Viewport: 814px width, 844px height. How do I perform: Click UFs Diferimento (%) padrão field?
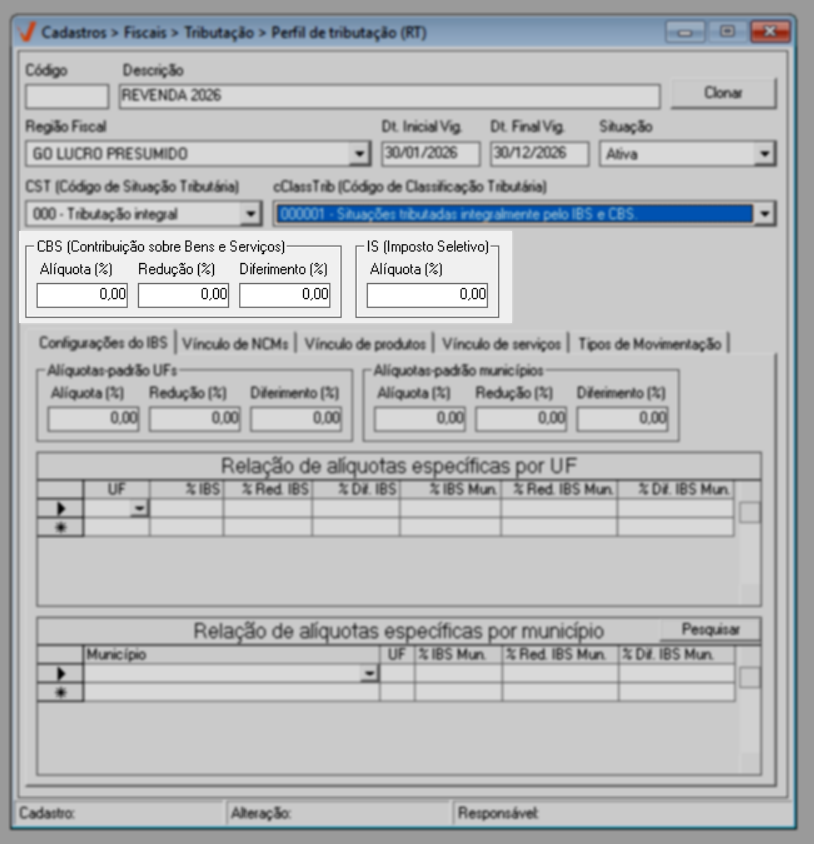tap(296, 419)
